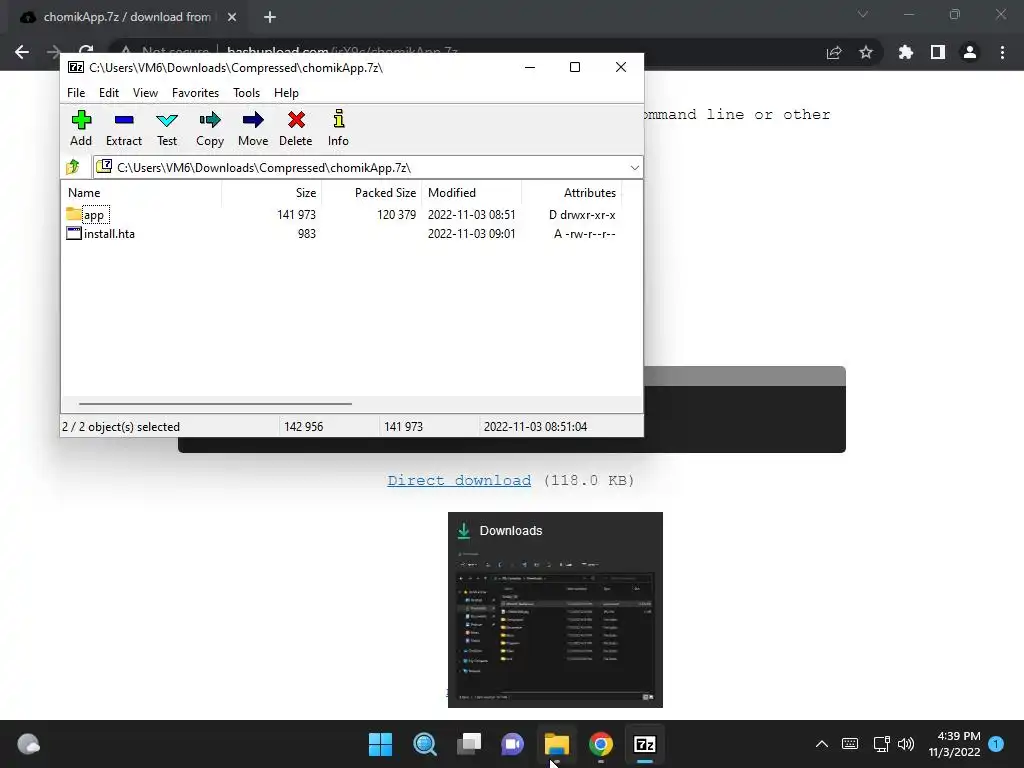Open clock and date 4:39 PM

[955, 744]
